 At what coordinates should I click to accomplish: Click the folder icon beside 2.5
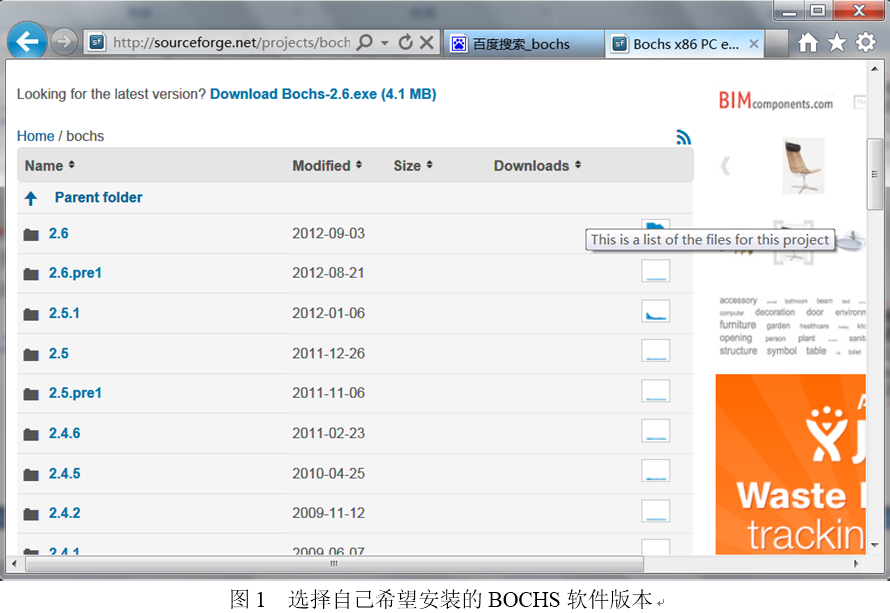[31, 355]
